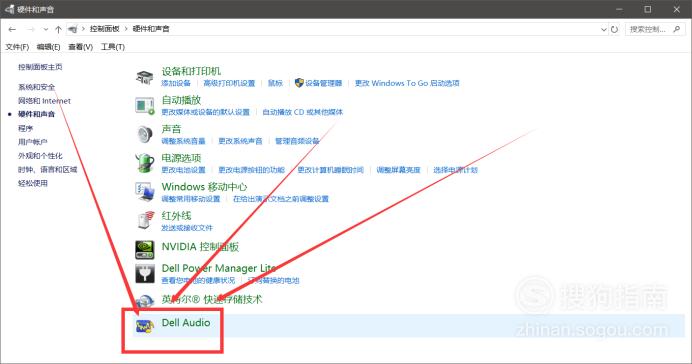Open the 文件(F) menu

click(x=17, y=47)
